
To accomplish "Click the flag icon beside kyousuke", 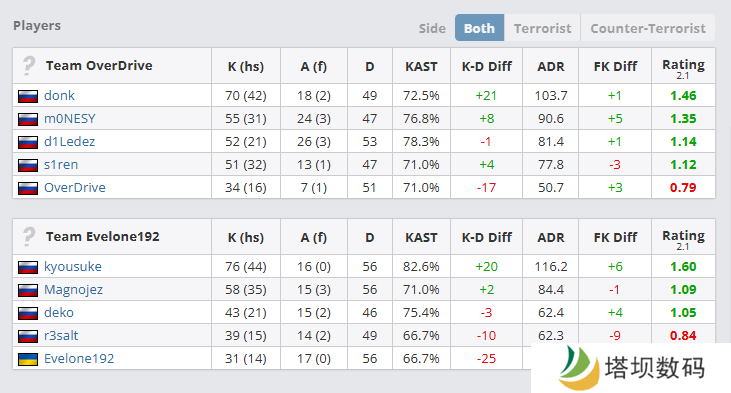I will point(28,267).
